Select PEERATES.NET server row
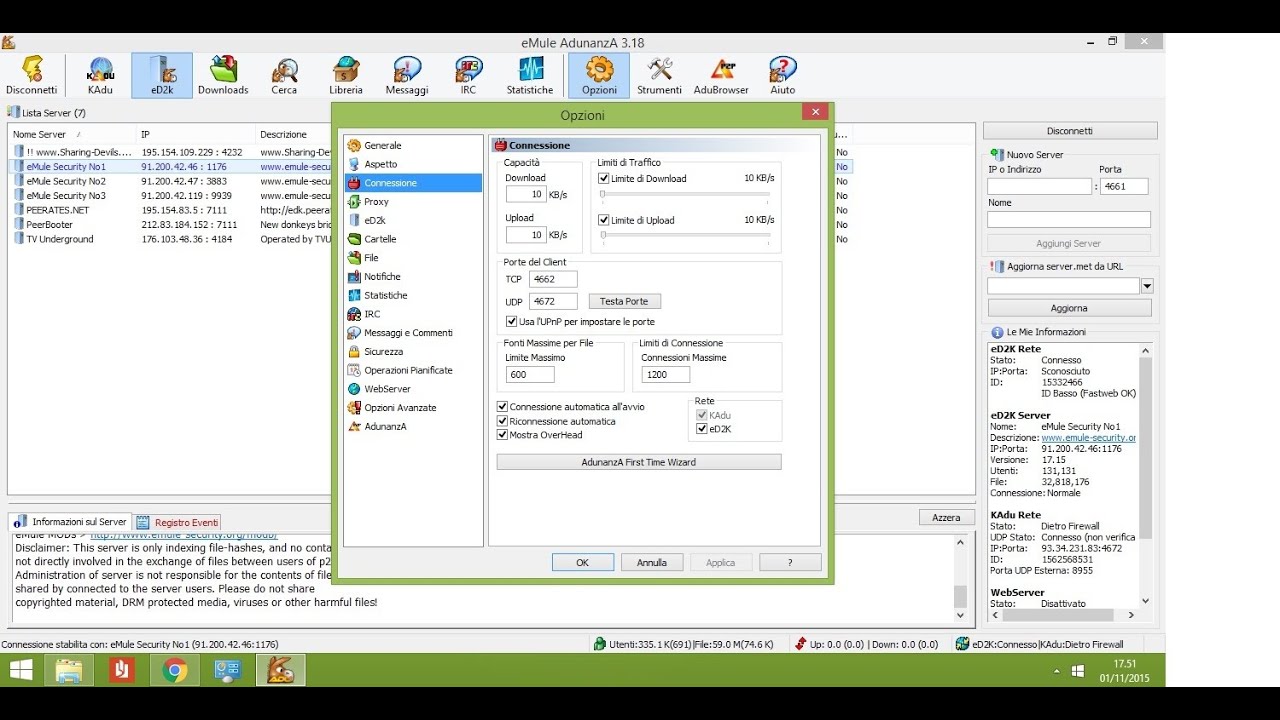This screenshot has height=720, width=1280. click(430, 210)
